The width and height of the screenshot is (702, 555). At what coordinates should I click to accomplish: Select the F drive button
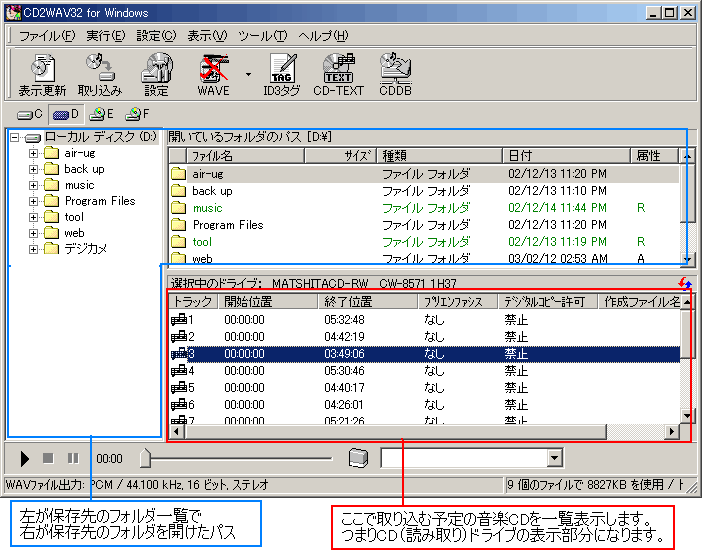[137, 114]
